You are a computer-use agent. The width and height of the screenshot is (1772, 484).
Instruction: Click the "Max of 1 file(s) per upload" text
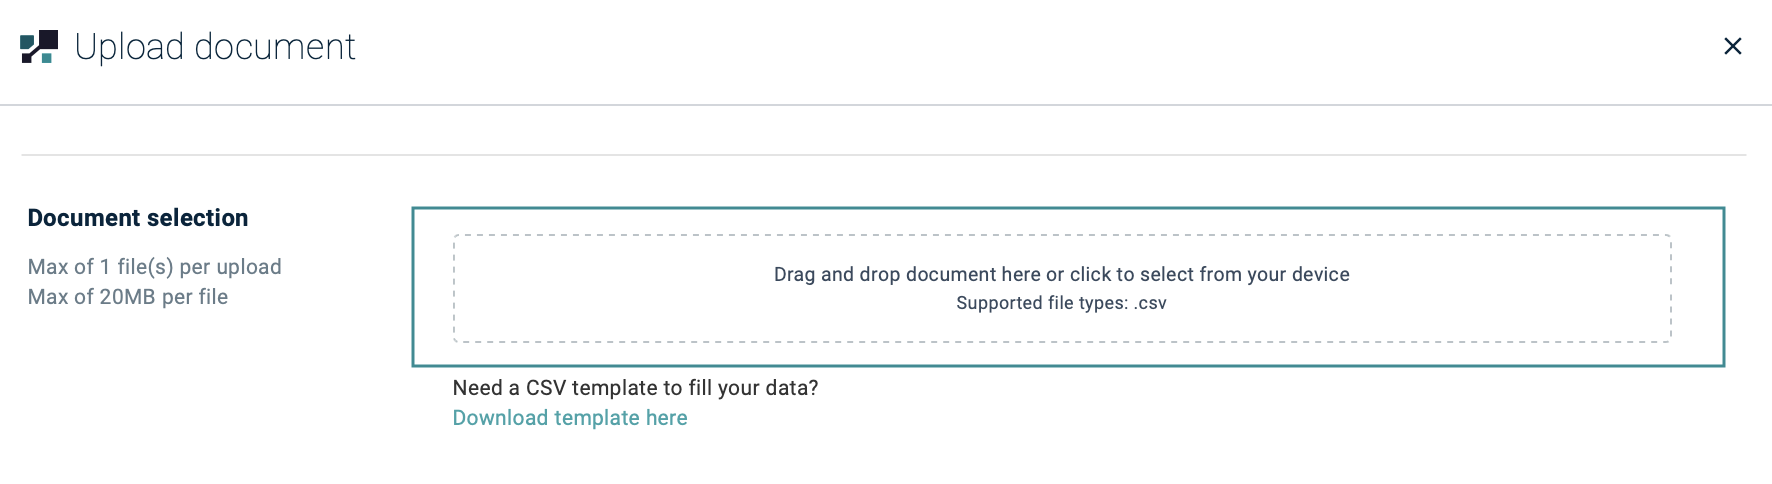coord(155,267)
